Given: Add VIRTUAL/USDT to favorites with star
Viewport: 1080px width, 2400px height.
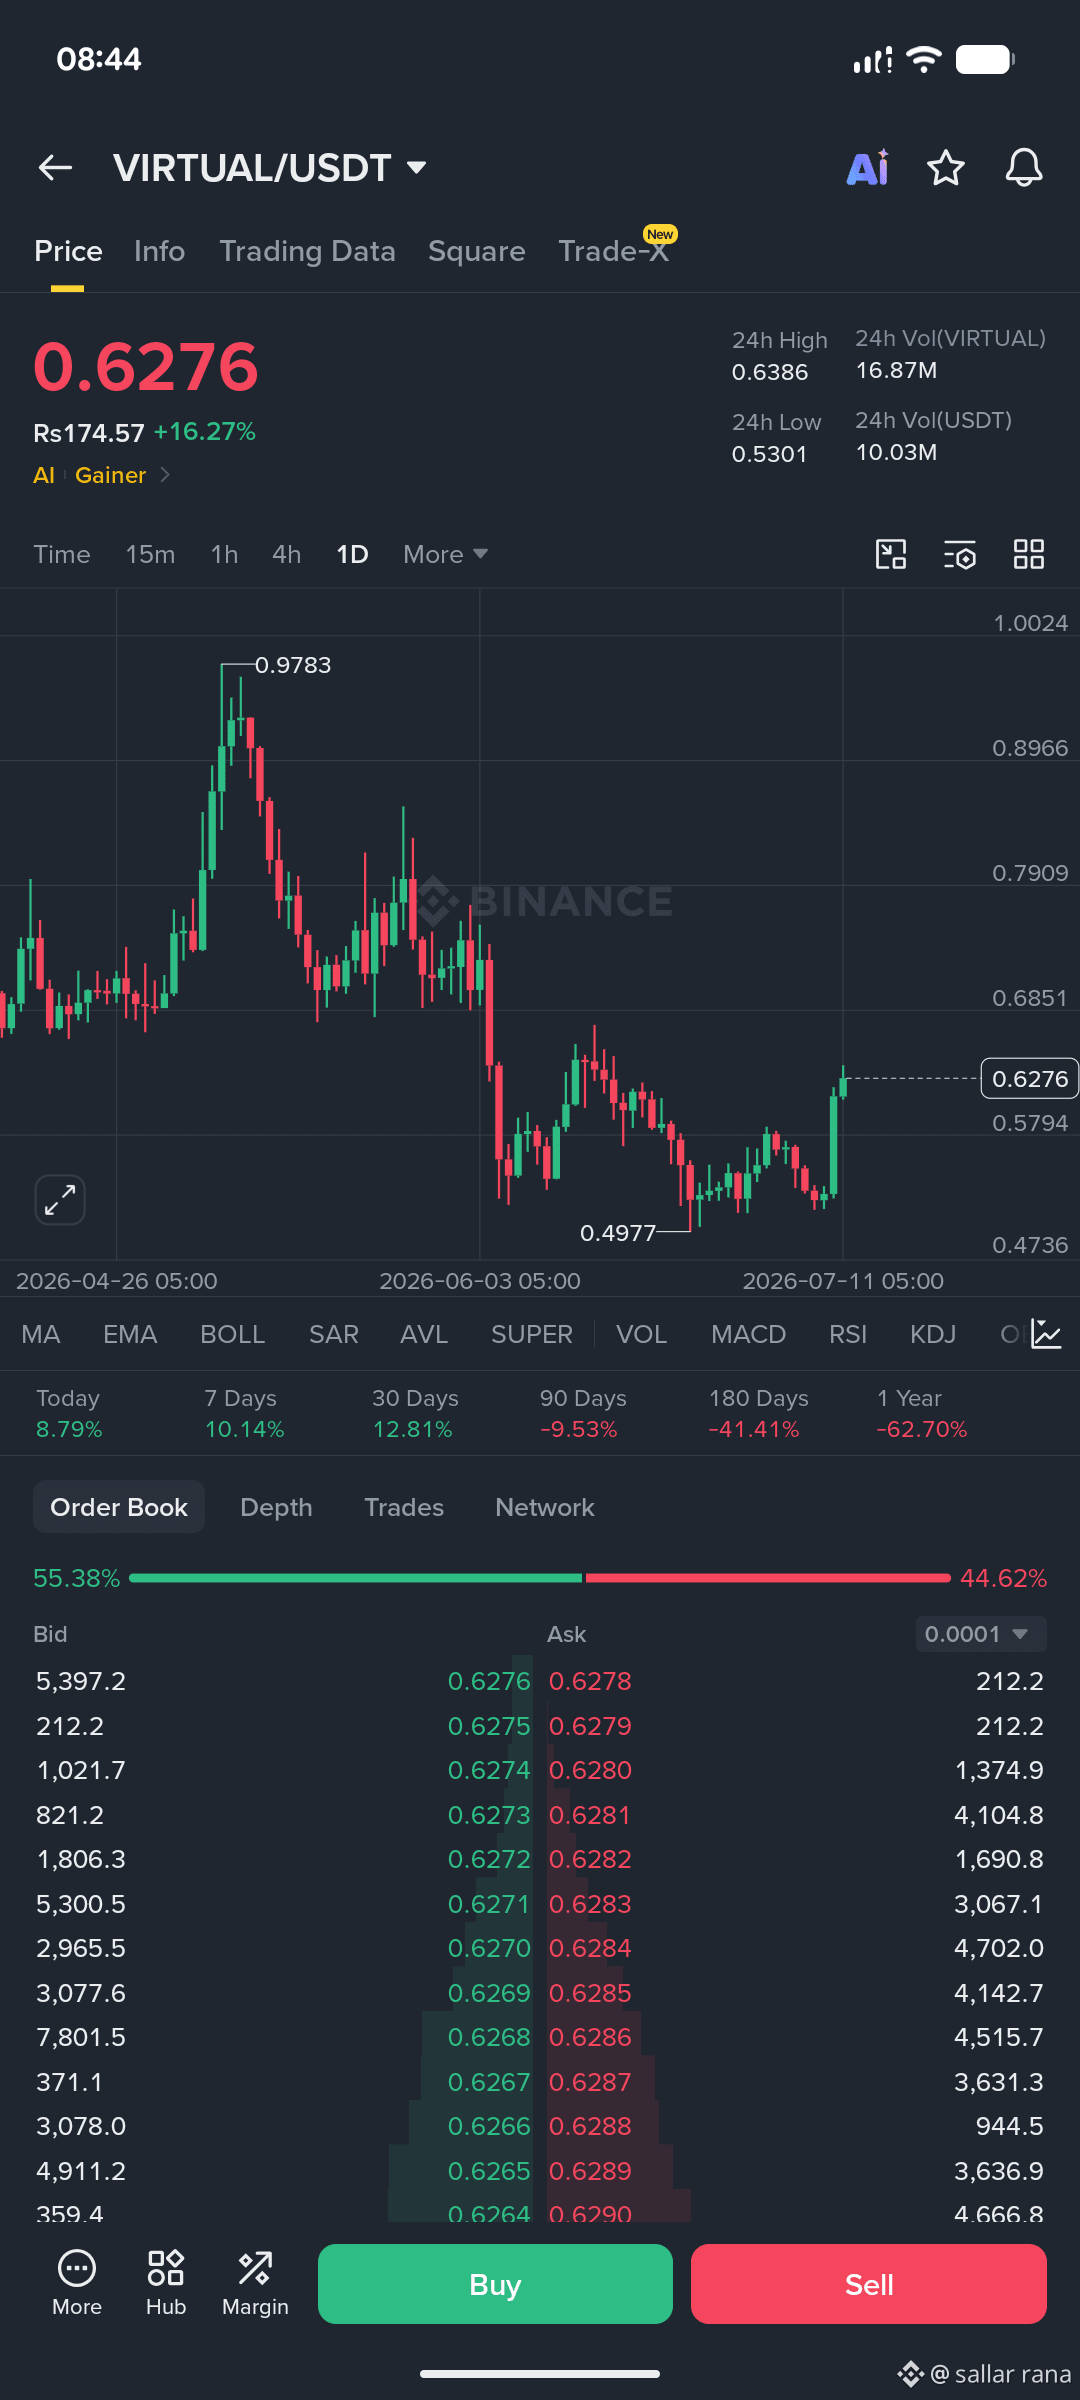Looking at the screenshot, I should click(x=945, y=168).
